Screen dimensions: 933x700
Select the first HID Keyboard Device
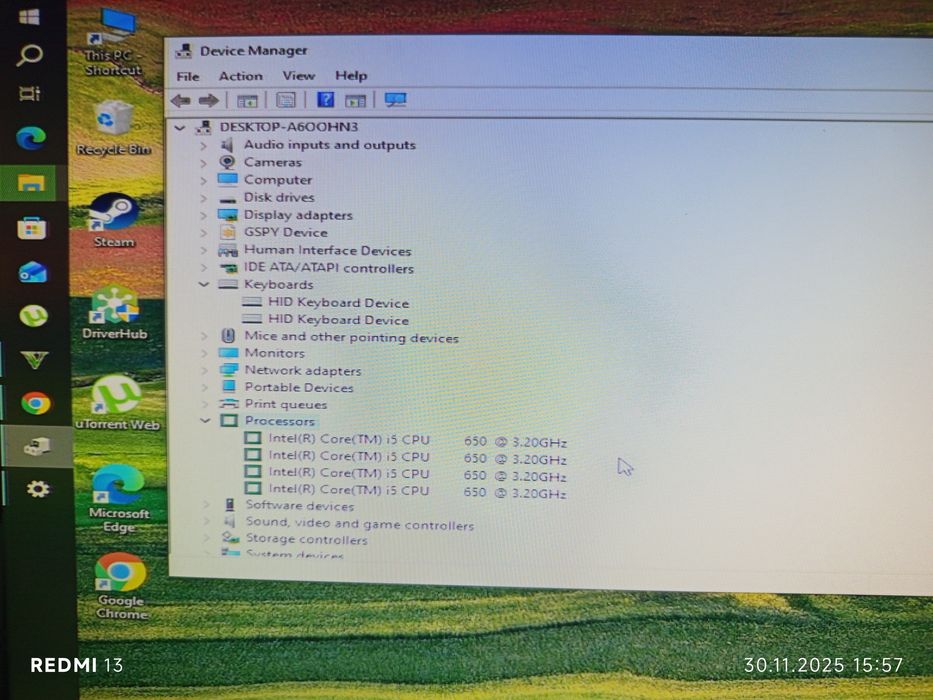click(339, 303)
